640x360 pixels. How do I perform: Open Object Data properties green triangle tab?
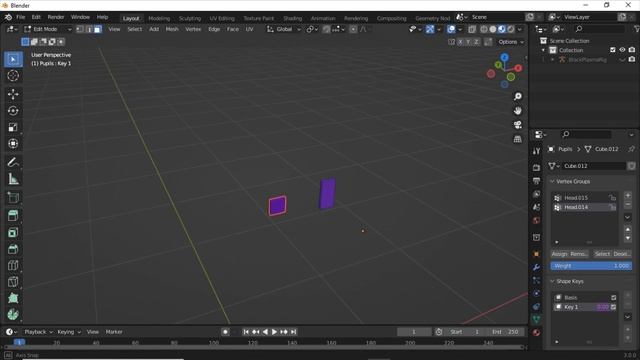pyautogui.click(x=536, y=319)
